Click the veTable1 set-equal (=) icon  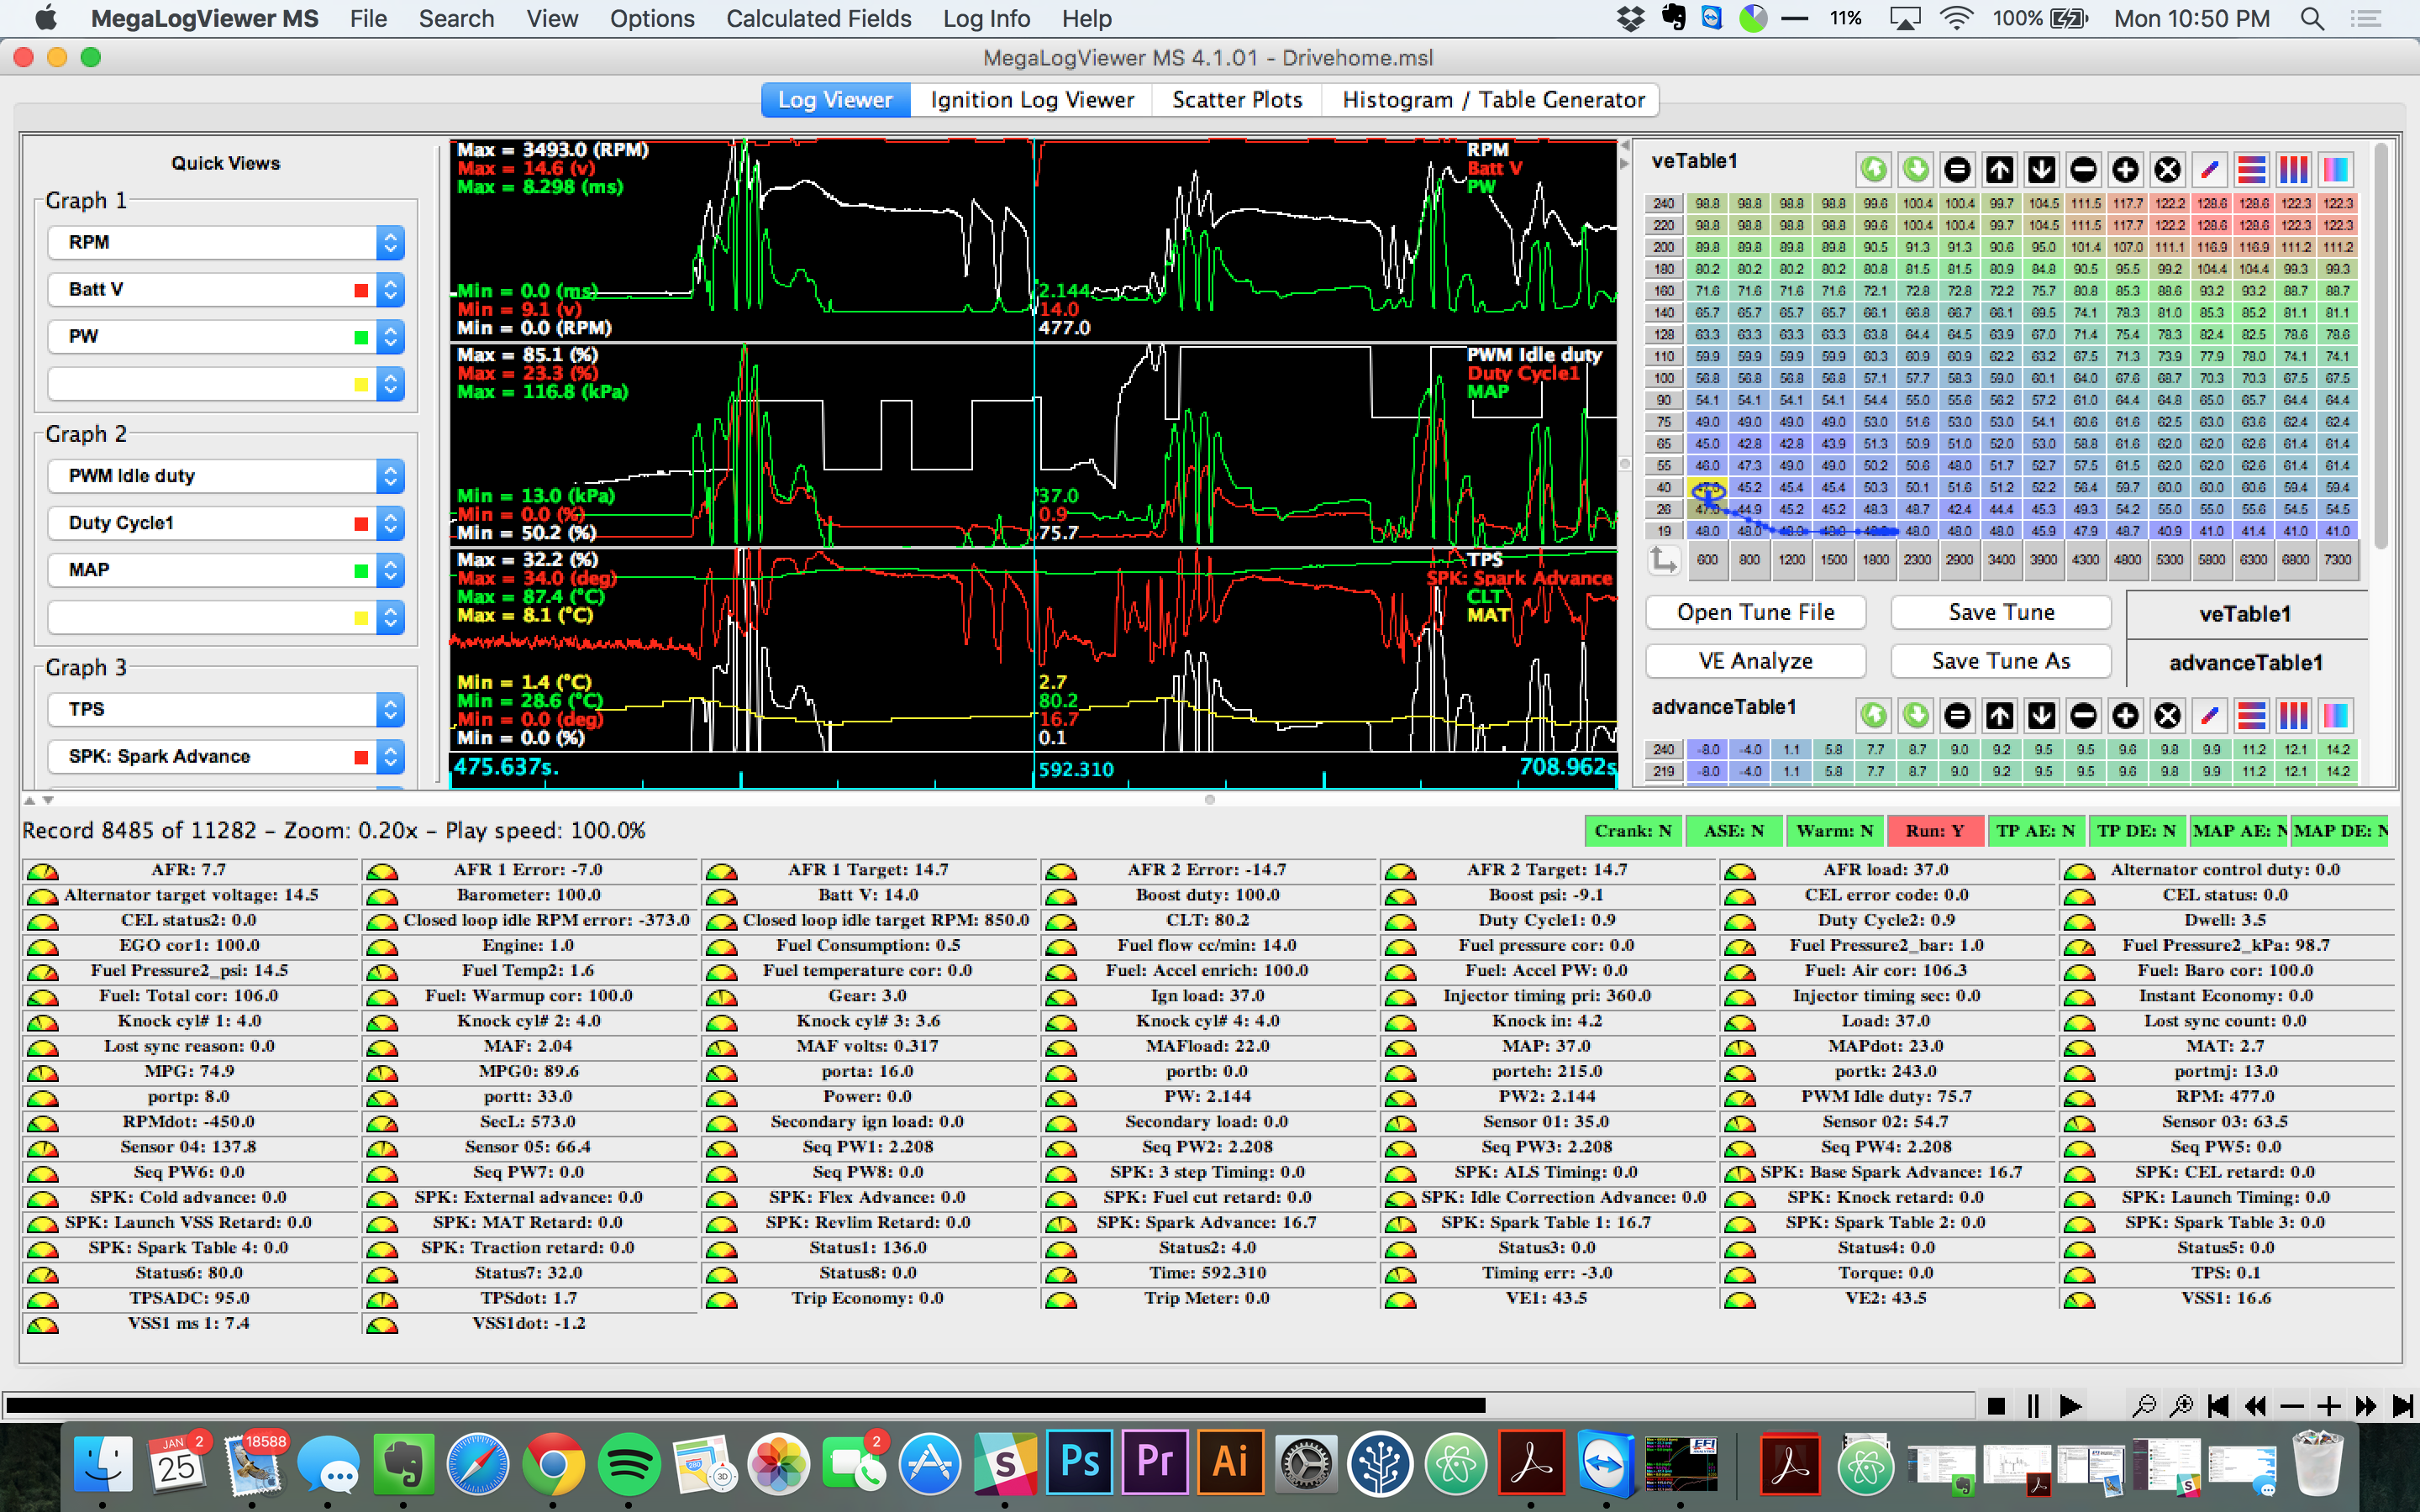(x=1957, y=170)
